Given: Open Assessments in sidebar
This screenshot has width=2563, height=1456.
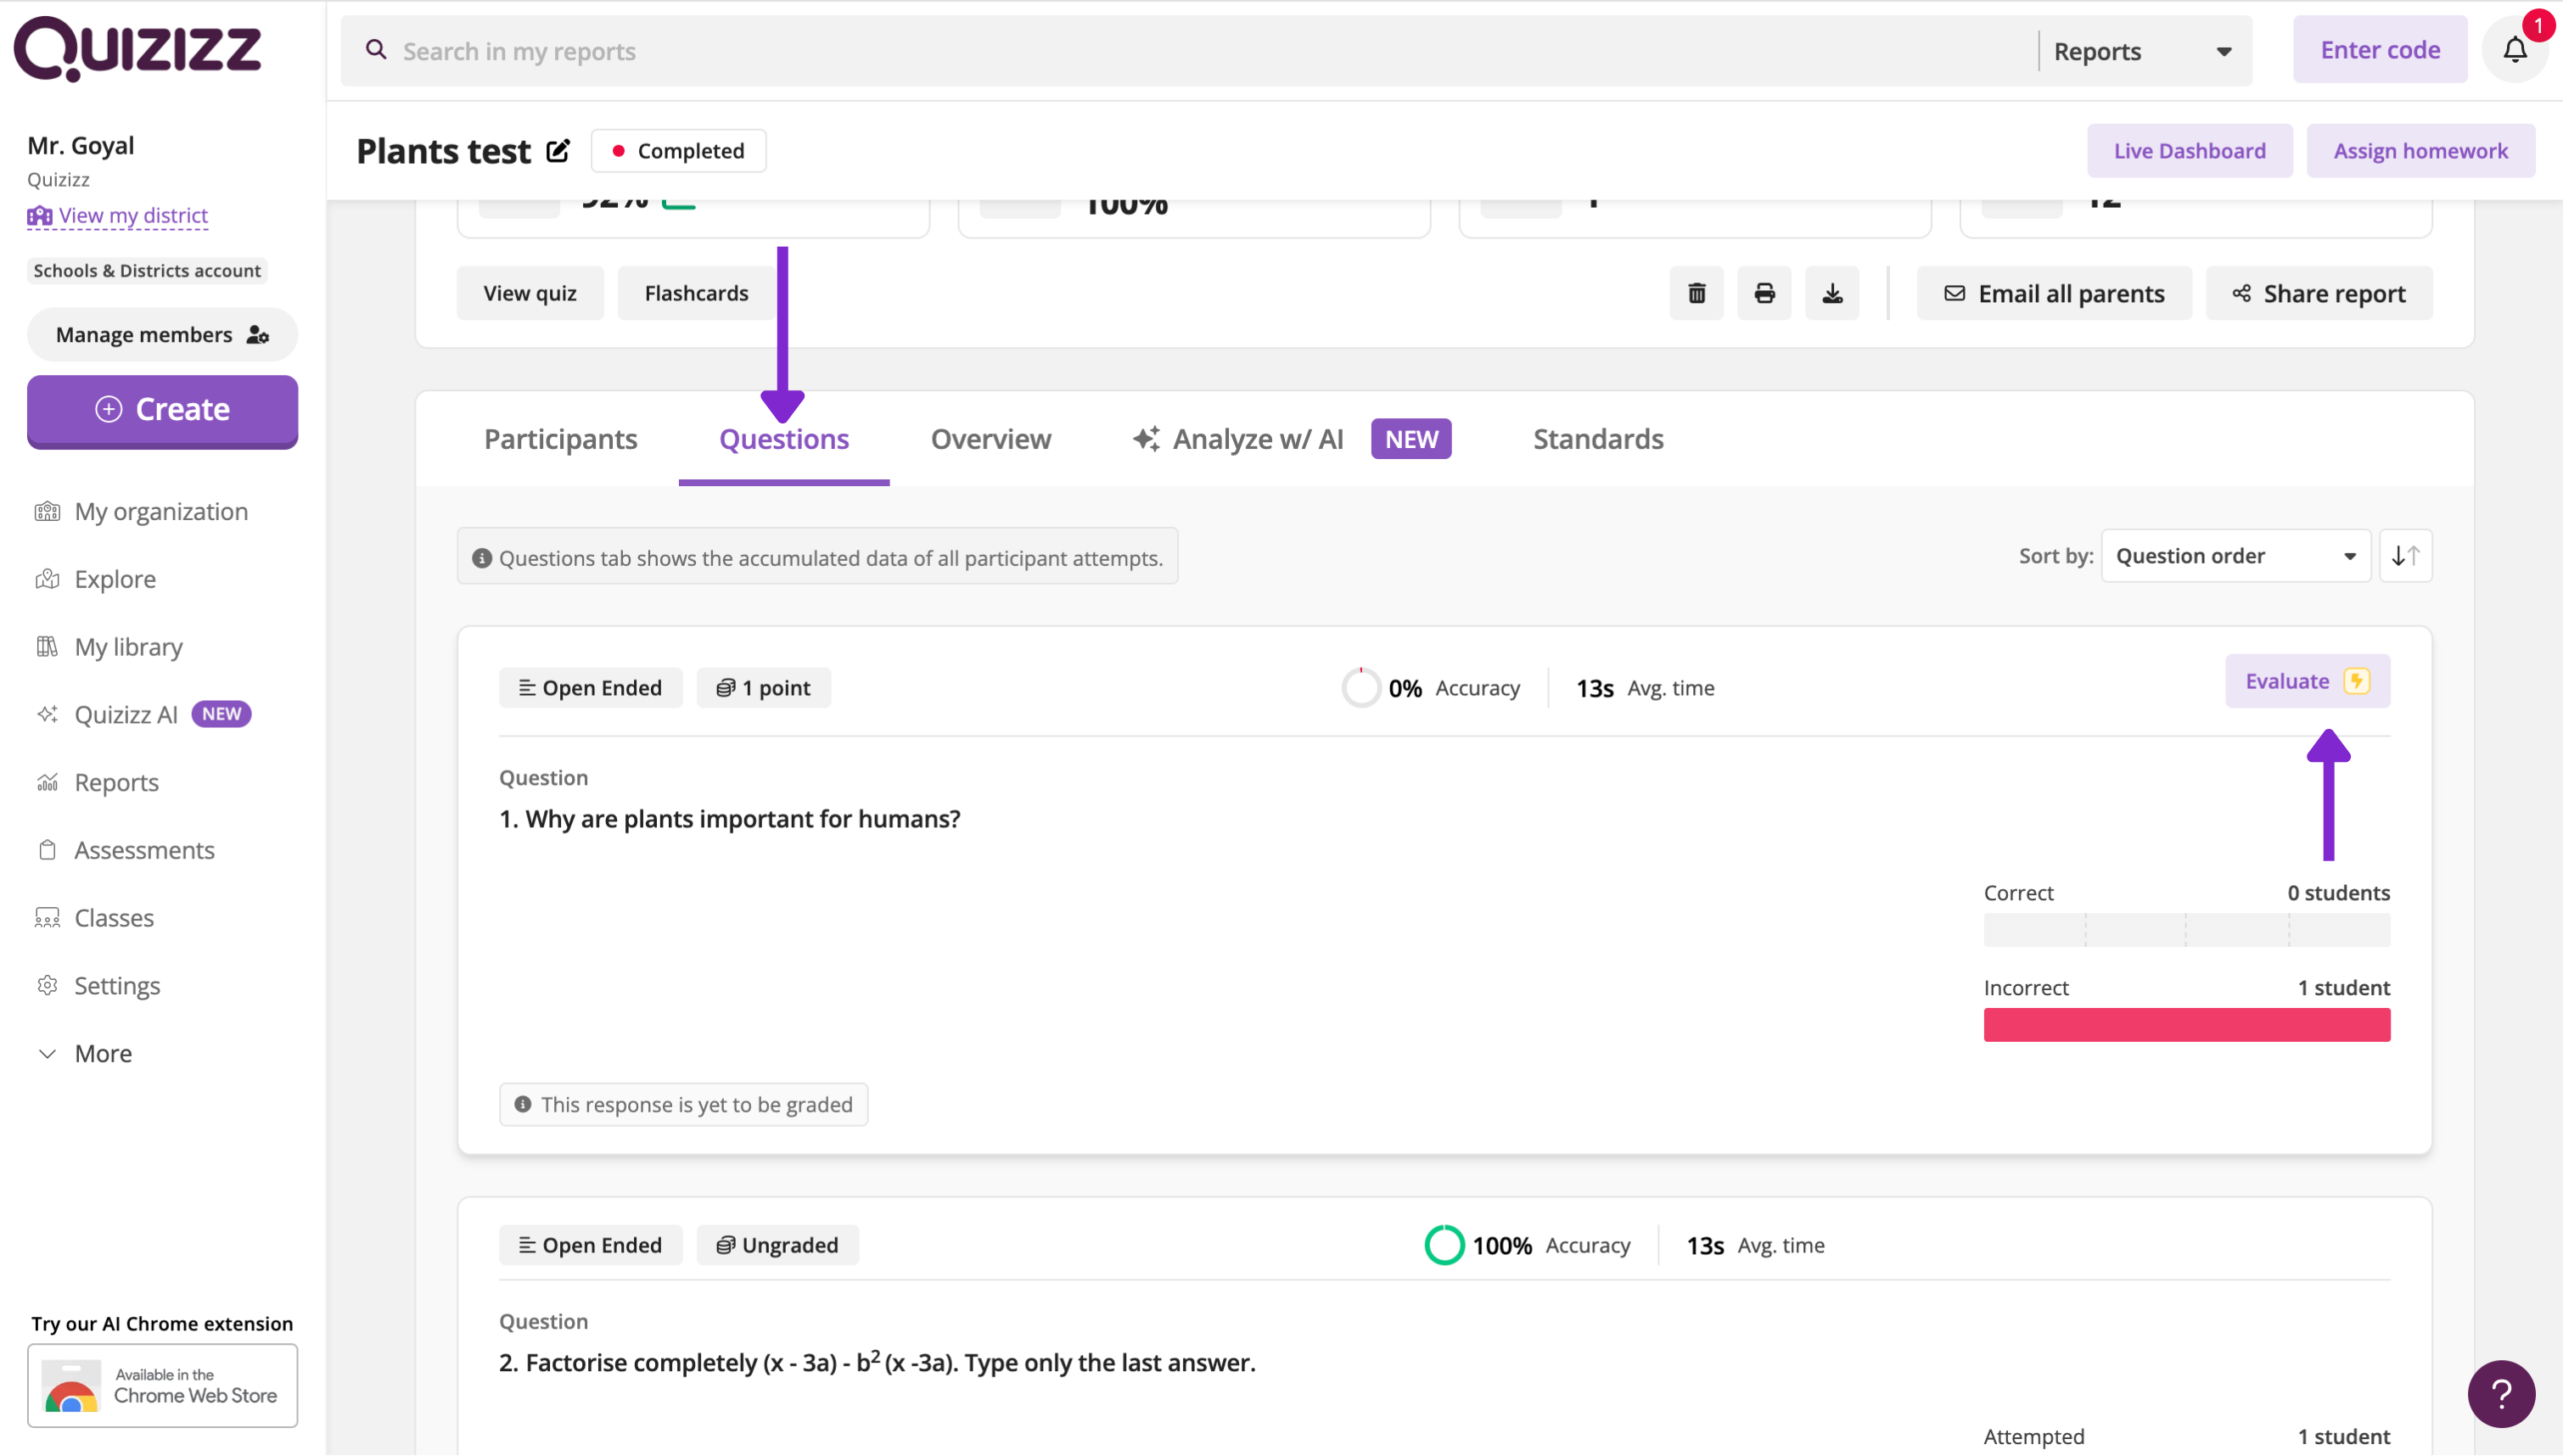Looking at the screenshot, I should tap(144, 850).
